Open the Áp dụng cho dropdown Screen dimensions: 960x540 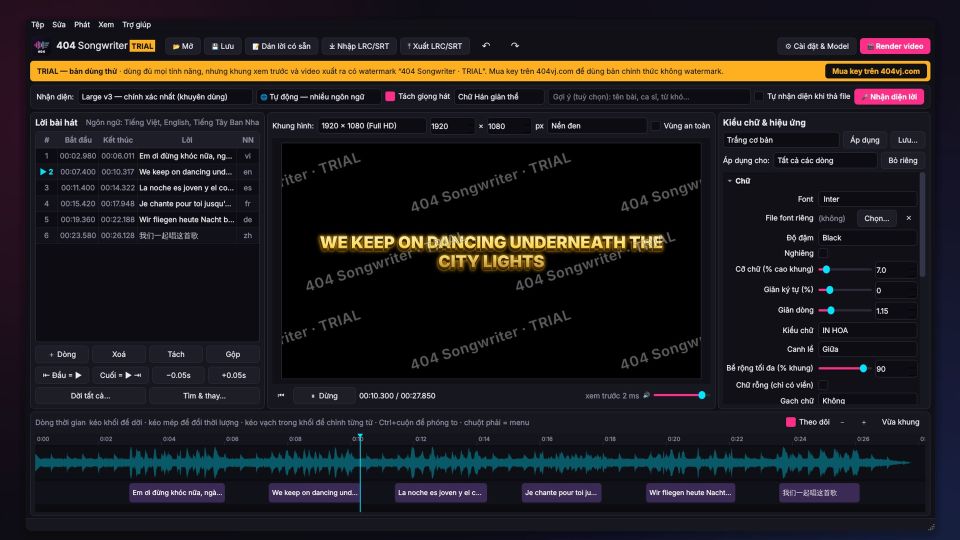825,160
